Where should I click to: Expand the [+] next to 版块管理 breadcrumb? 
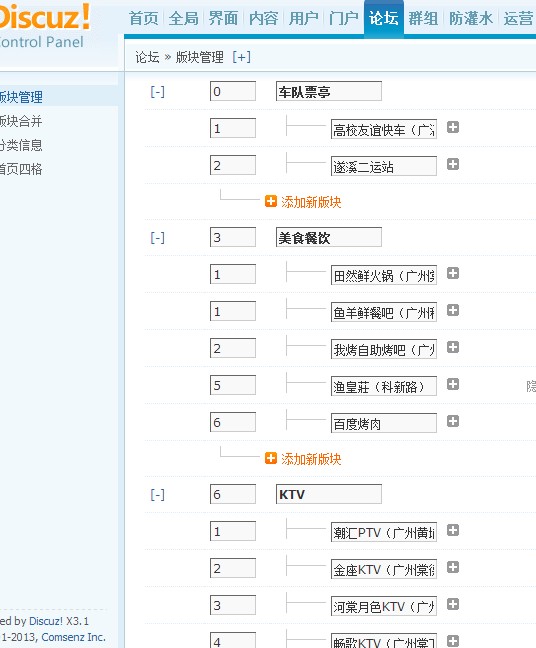(x=241, y=57)
